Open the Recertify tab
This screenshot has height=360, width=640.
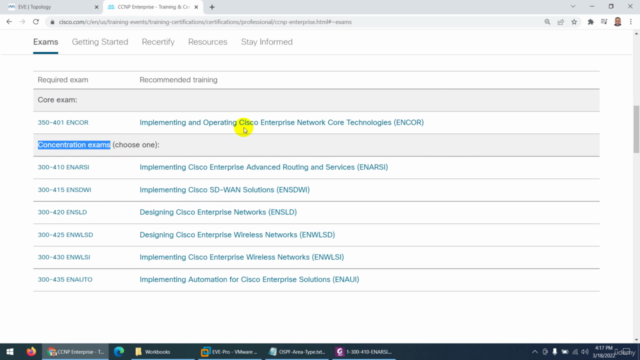tap(158, 42)
